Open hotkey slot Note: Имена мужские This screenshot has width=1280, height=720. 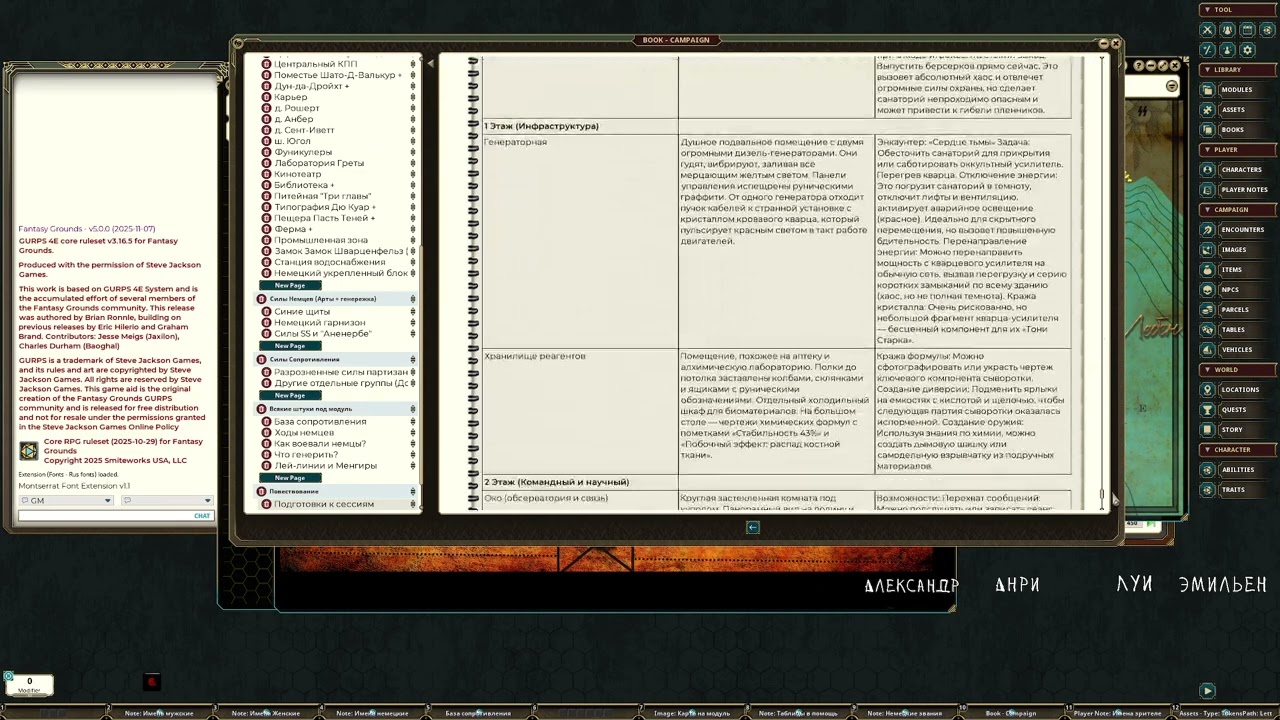point(159,713)
